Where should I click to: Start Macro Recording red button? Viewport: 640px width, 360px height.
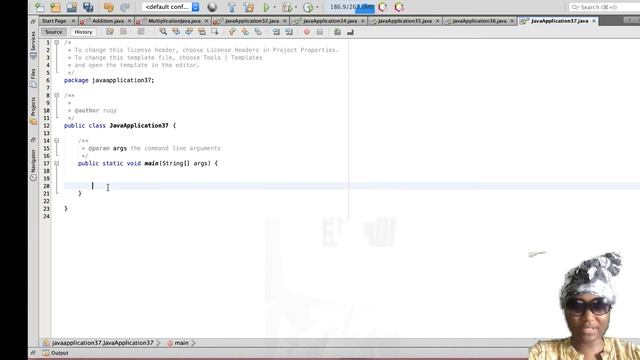click(x=307, y=32)
